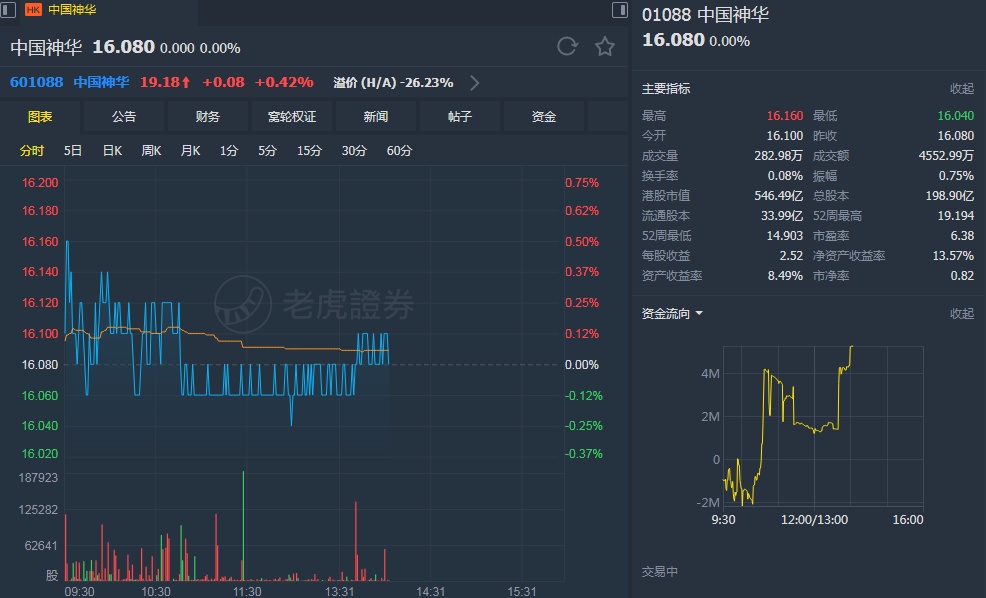The width and height of the screenshot is (986, 598).
Task: Click the 最低 value 16.040
Action: click(x=956, y=116)
